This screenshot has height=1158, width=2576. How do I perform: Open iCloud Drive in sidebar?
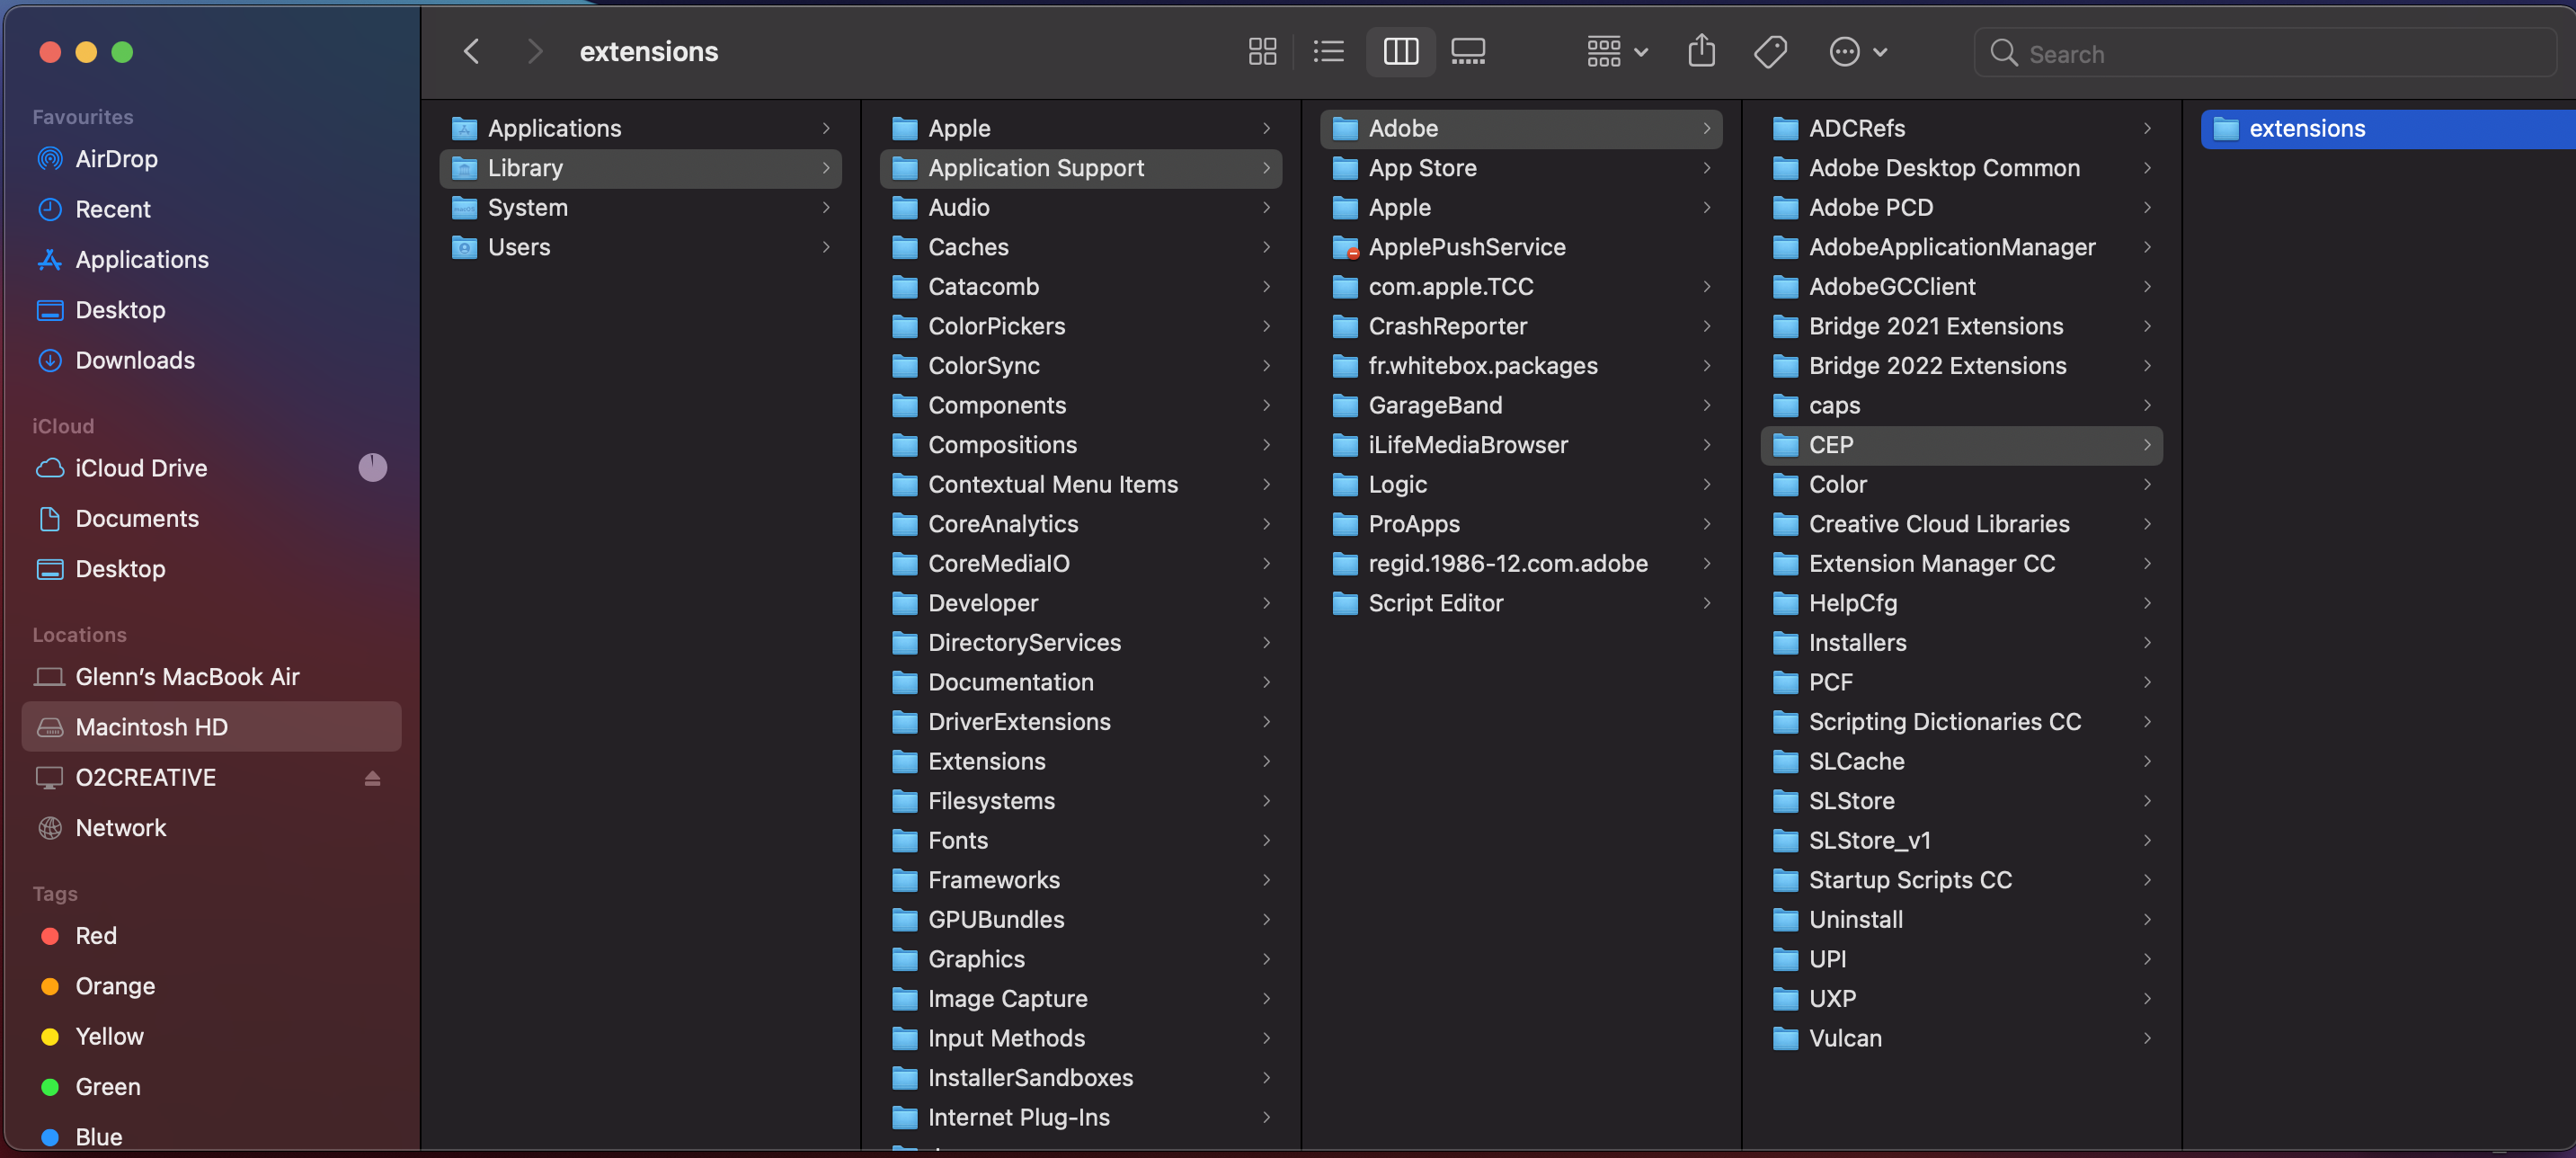pyautogui.click(x=141, y=468)
